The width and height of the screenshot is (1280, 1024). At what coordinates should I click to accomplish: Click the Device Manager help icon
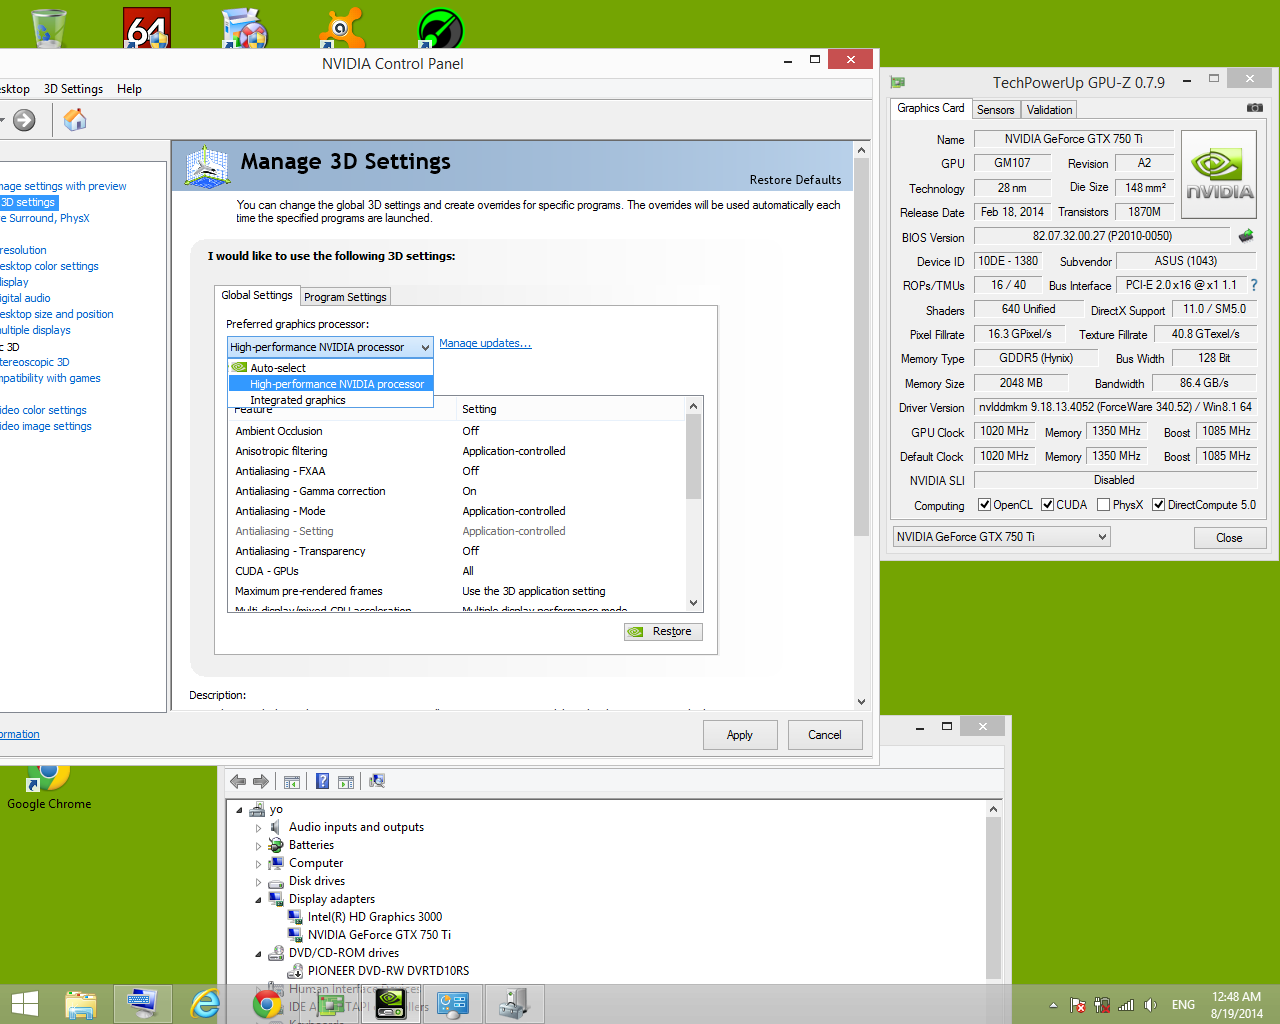click(x=322, y=781)
